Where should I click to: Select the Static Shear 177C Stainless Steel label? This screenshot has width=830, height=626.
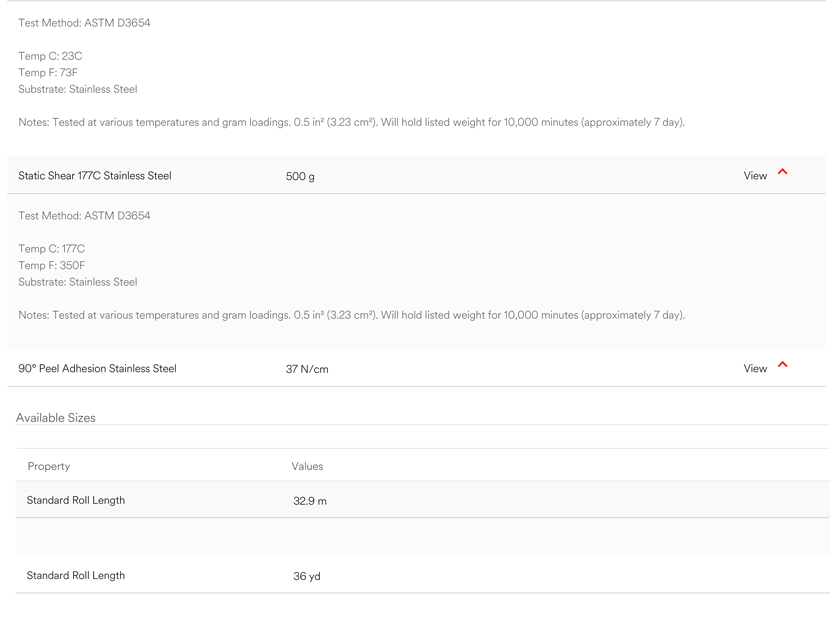(95, 176)
